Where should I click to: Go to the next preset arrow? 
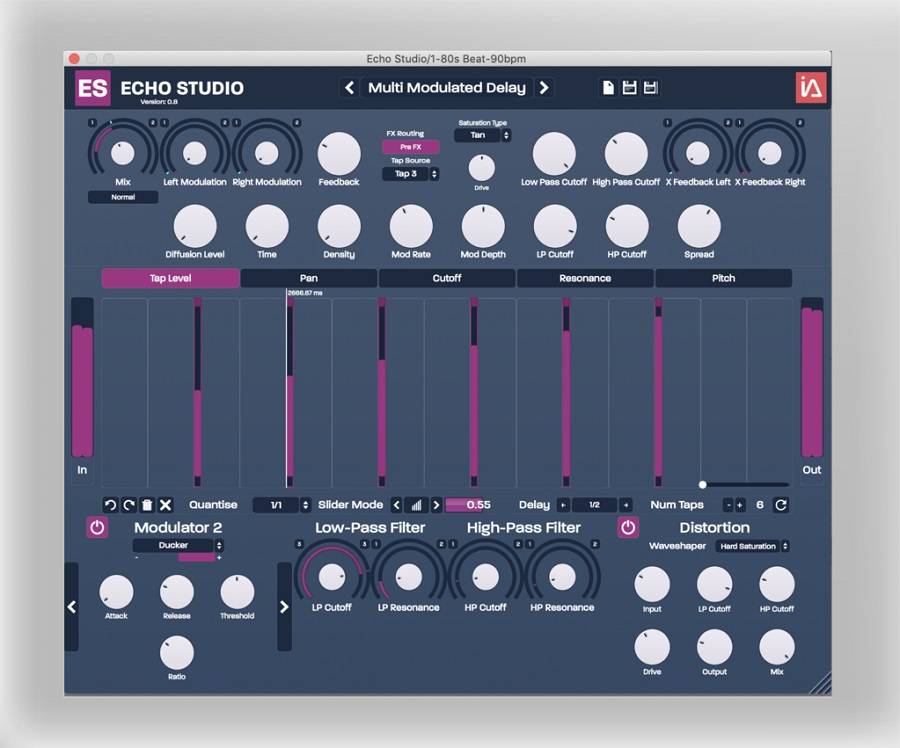coord(544,88)
